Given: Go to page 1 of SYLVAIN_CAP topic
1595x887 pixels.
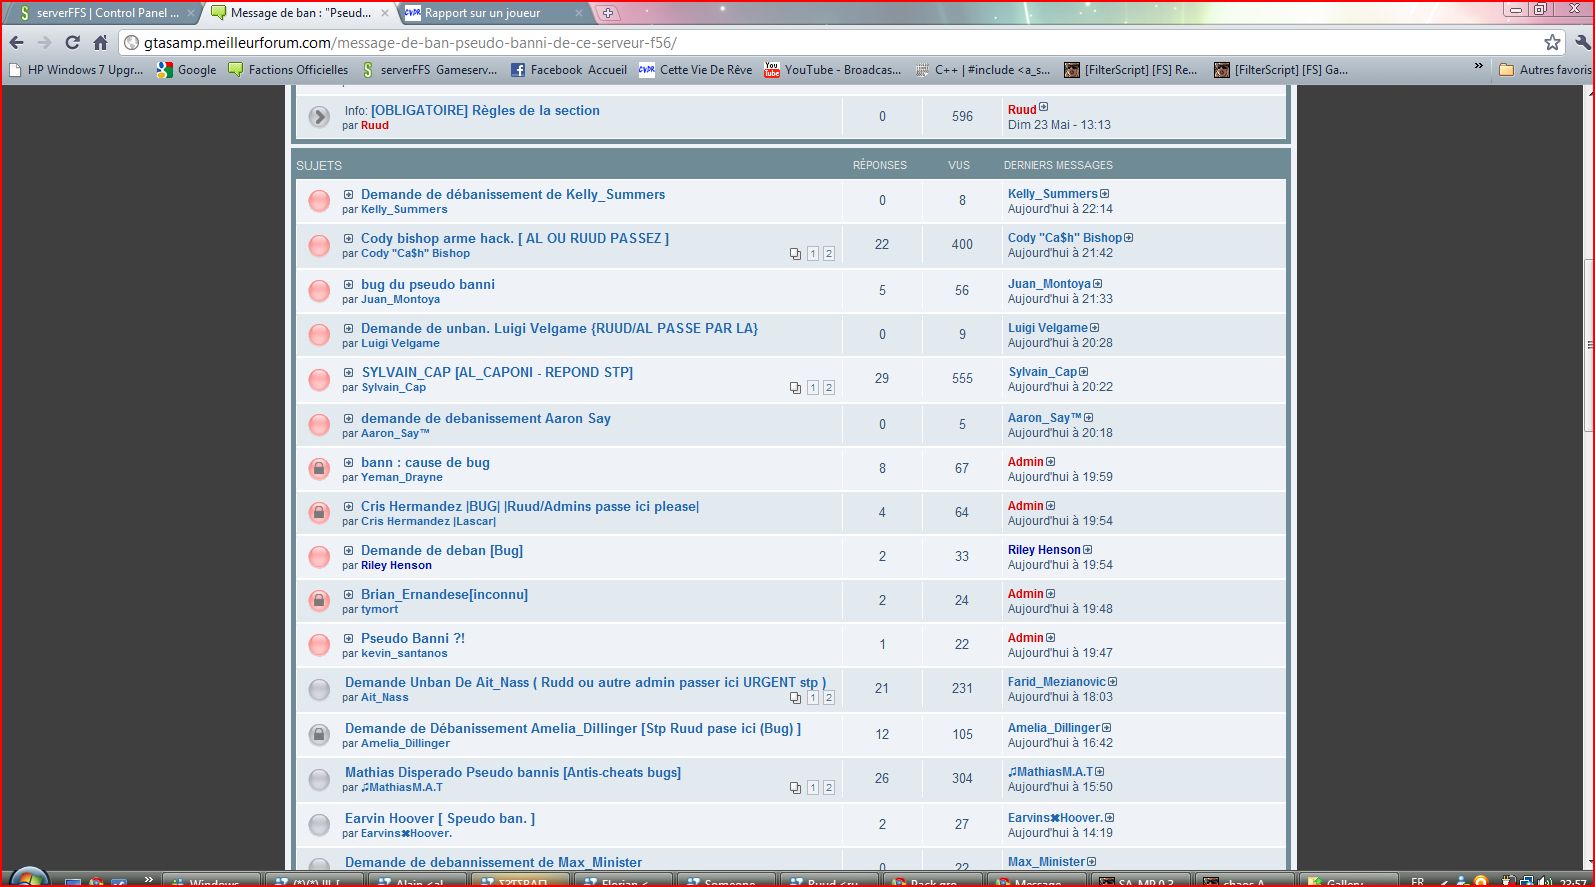Looking at the screenshot, I should (x=812, y=388).
